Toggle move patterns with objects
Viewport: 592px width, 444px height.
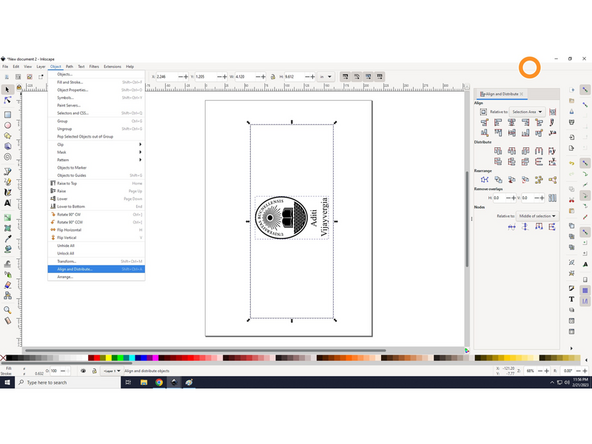coord(379,77)
